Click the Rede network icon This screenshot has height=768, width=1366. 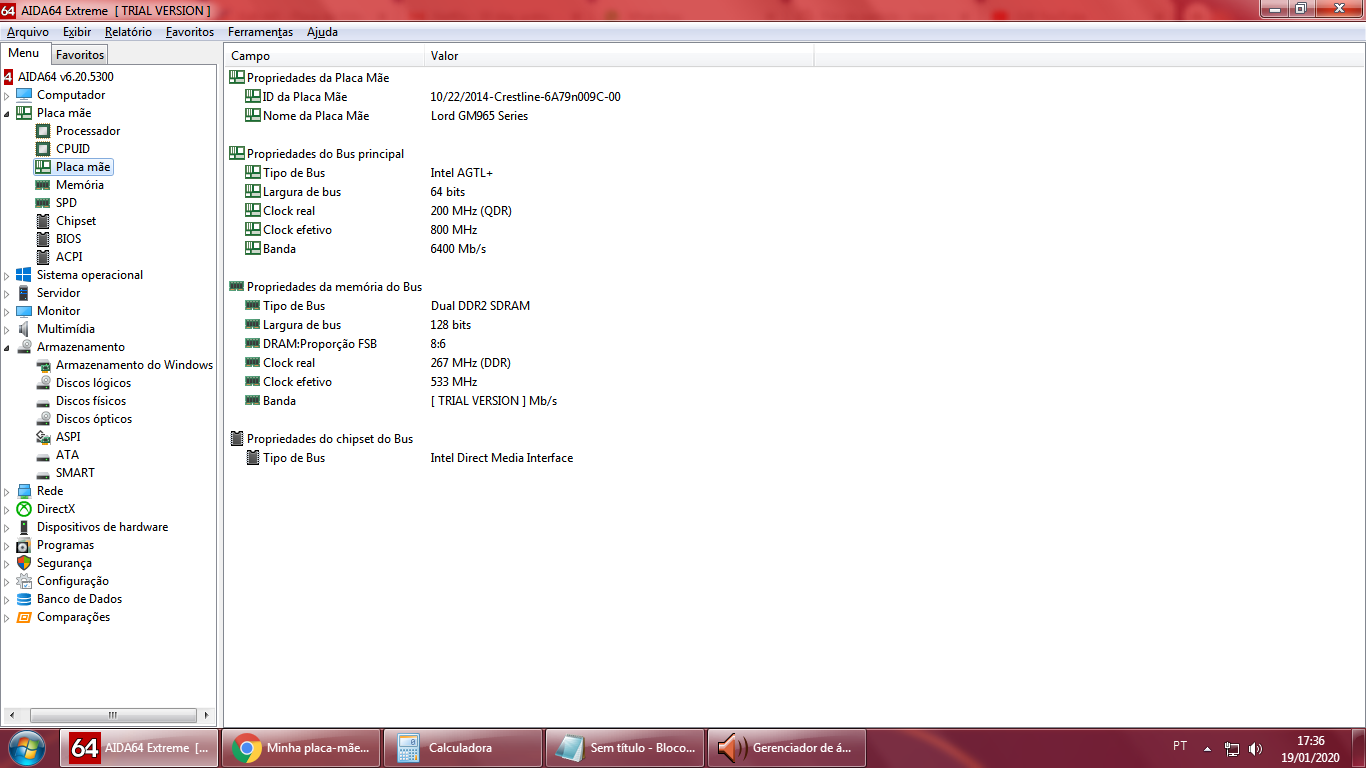(x=24, y=491)
